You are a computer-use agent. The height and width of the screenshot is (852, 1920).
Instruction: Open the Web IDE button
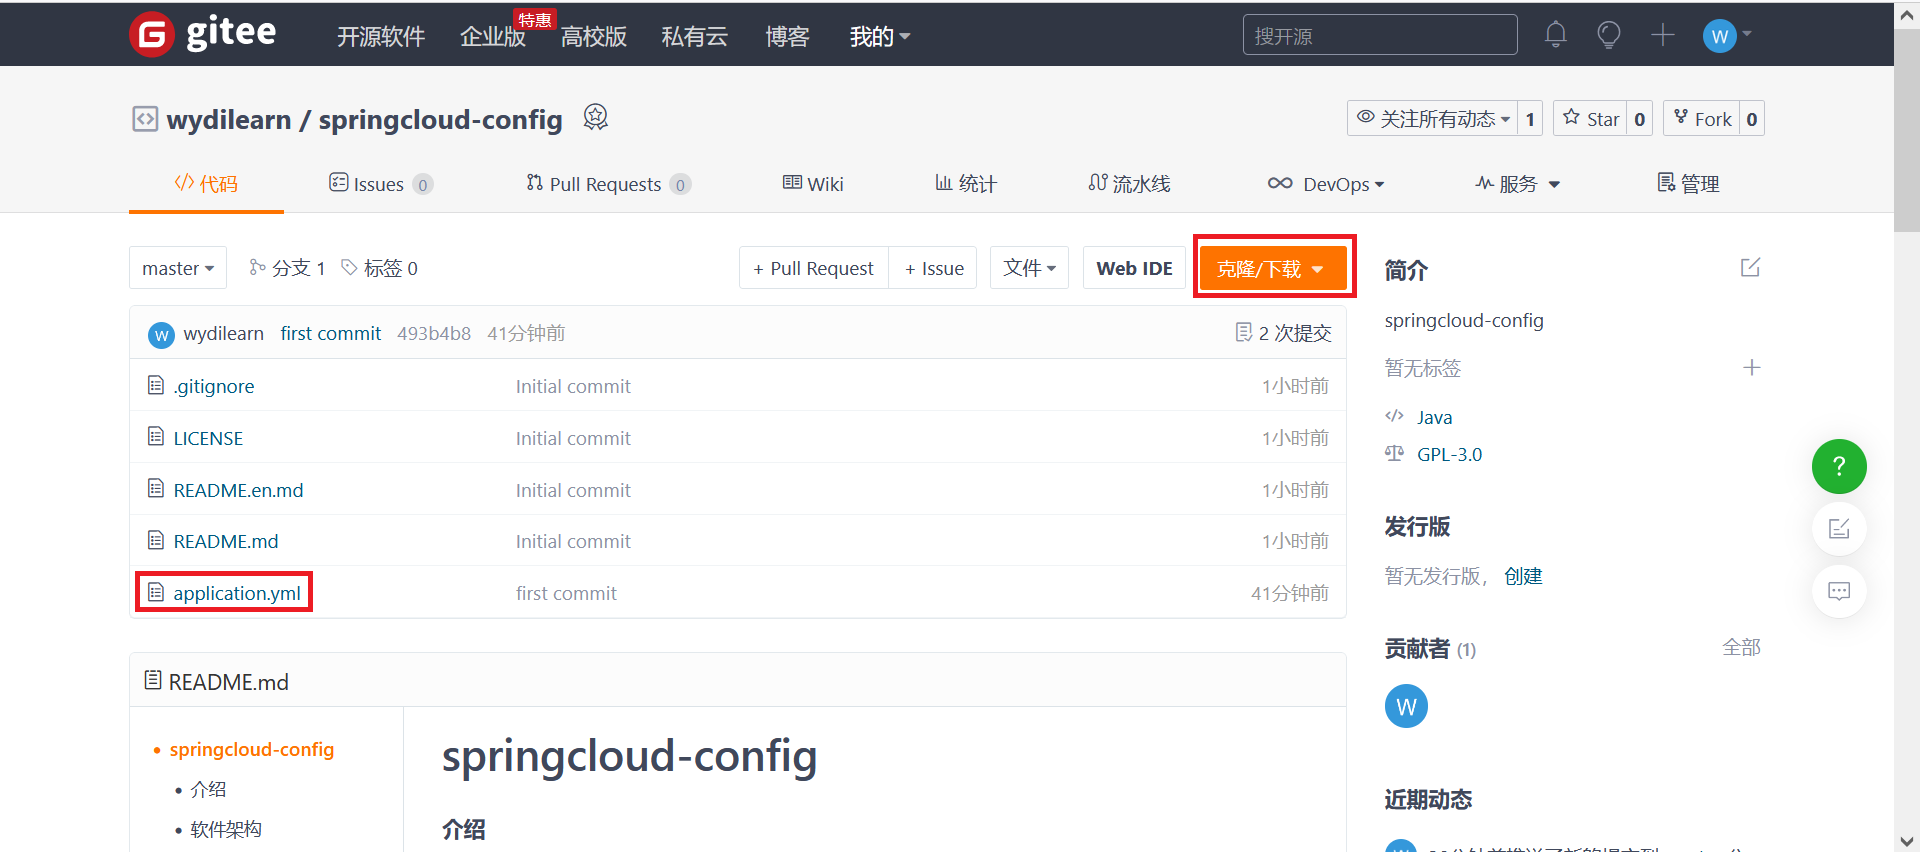click(1134, 268)
